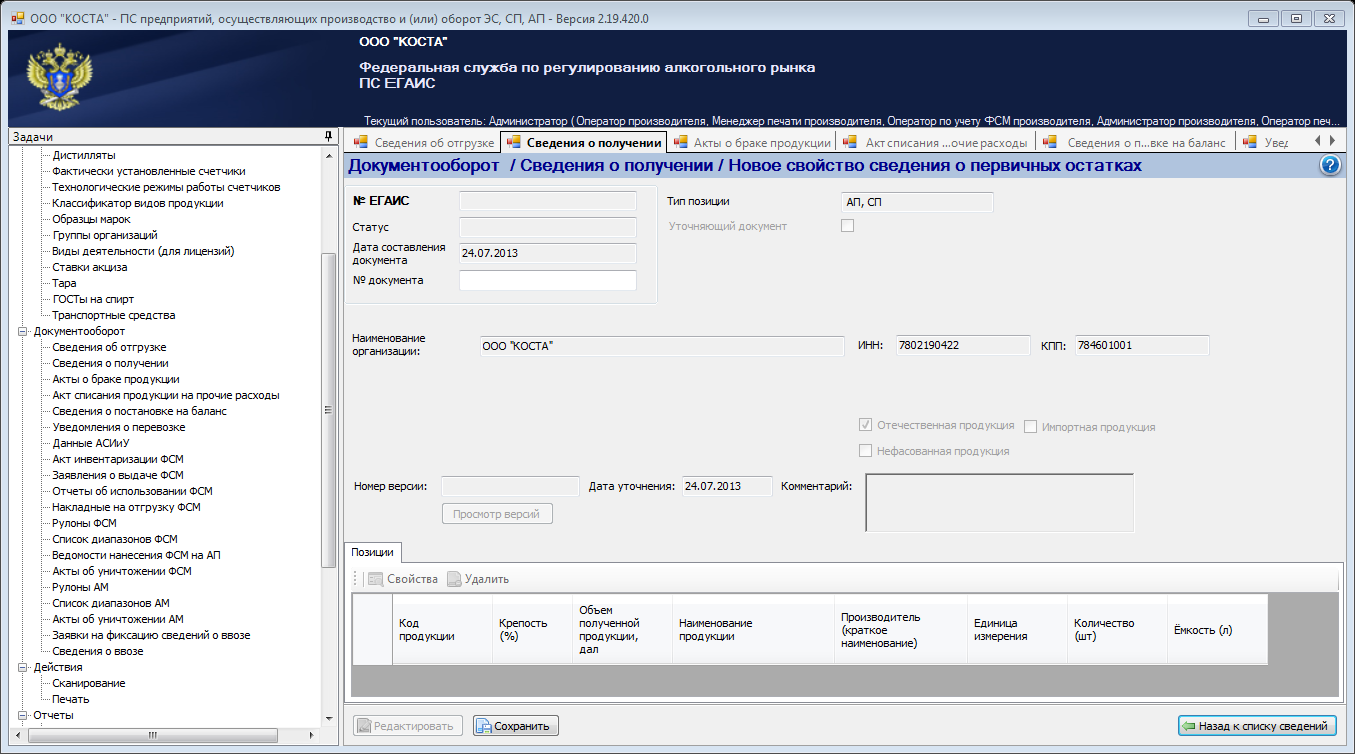Image resolution: width=1355 pixels, height=754 pixels.
Task: Select Сканирование under Действия
Action: click(89, 683)
